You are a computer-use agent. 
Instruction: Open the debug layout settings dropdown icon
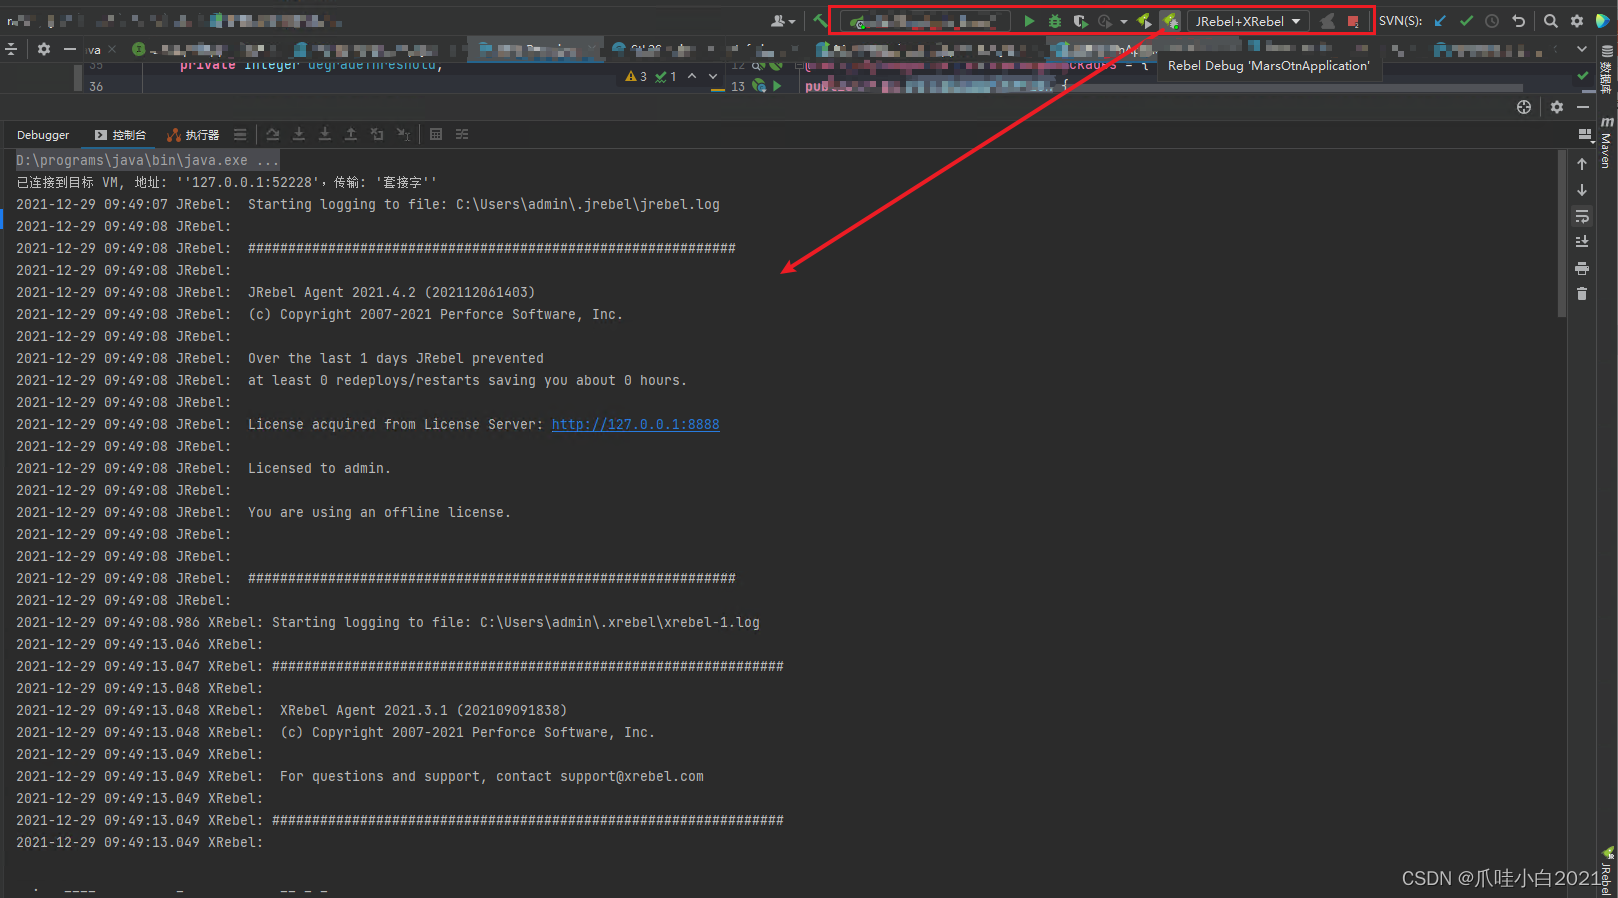(1584, 134)
